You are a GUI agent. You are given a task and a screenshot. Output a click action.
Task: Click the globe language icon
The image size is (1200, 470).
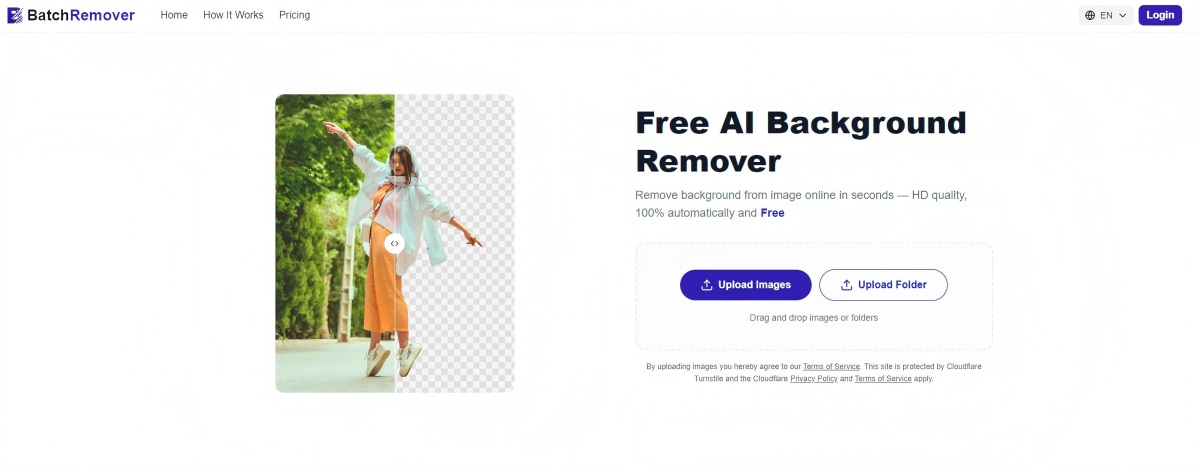[1090, 15]
